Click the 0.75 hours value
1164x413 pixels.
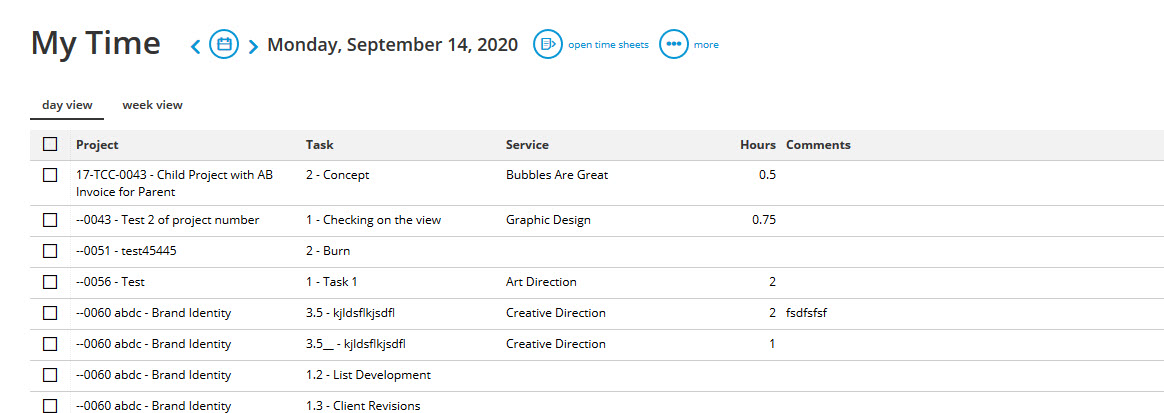point(764,220)
